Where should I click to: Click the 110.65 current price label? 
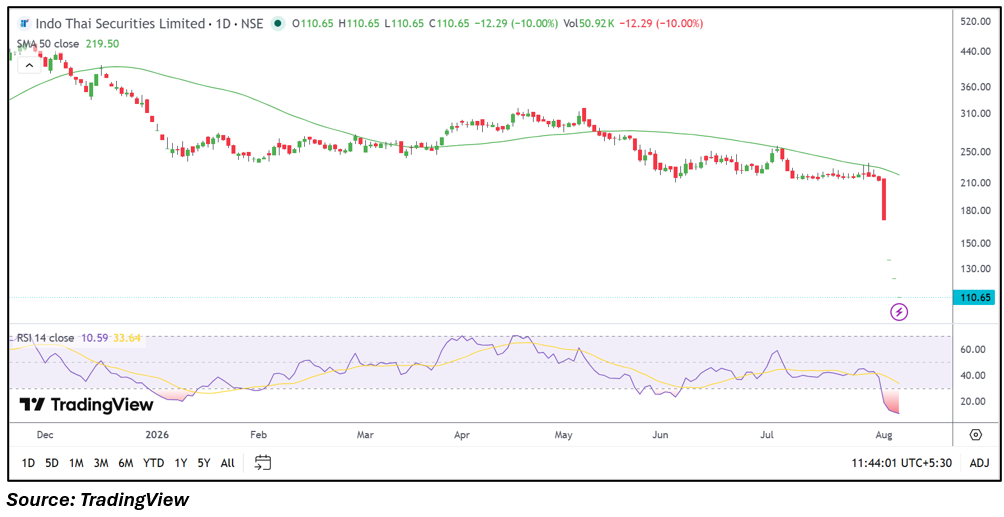click(x=975, y=297)
